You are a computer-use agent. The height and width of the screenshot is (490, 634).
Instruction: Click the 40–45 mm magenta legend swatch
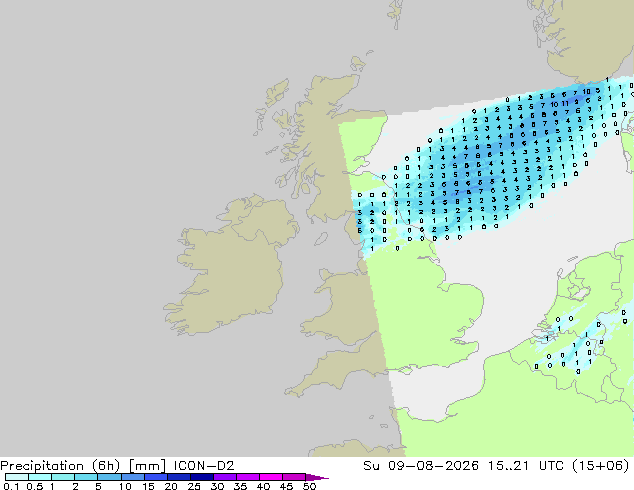[271, 477]
